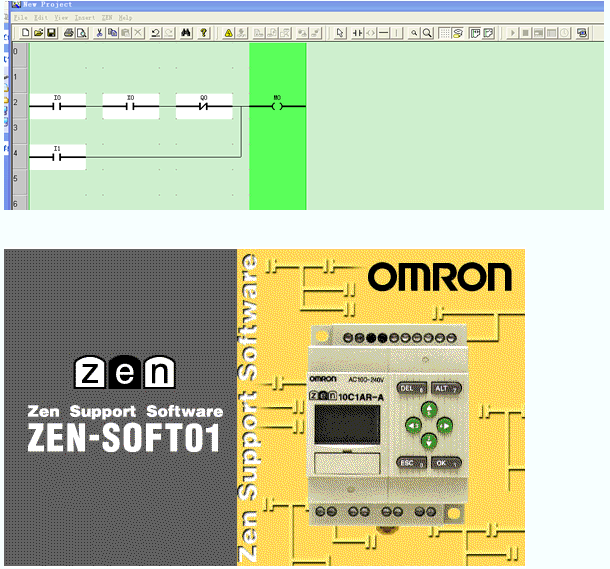Click the New file toolbar icon
This screenshot has height=569, width=610.
click(25, 33)
